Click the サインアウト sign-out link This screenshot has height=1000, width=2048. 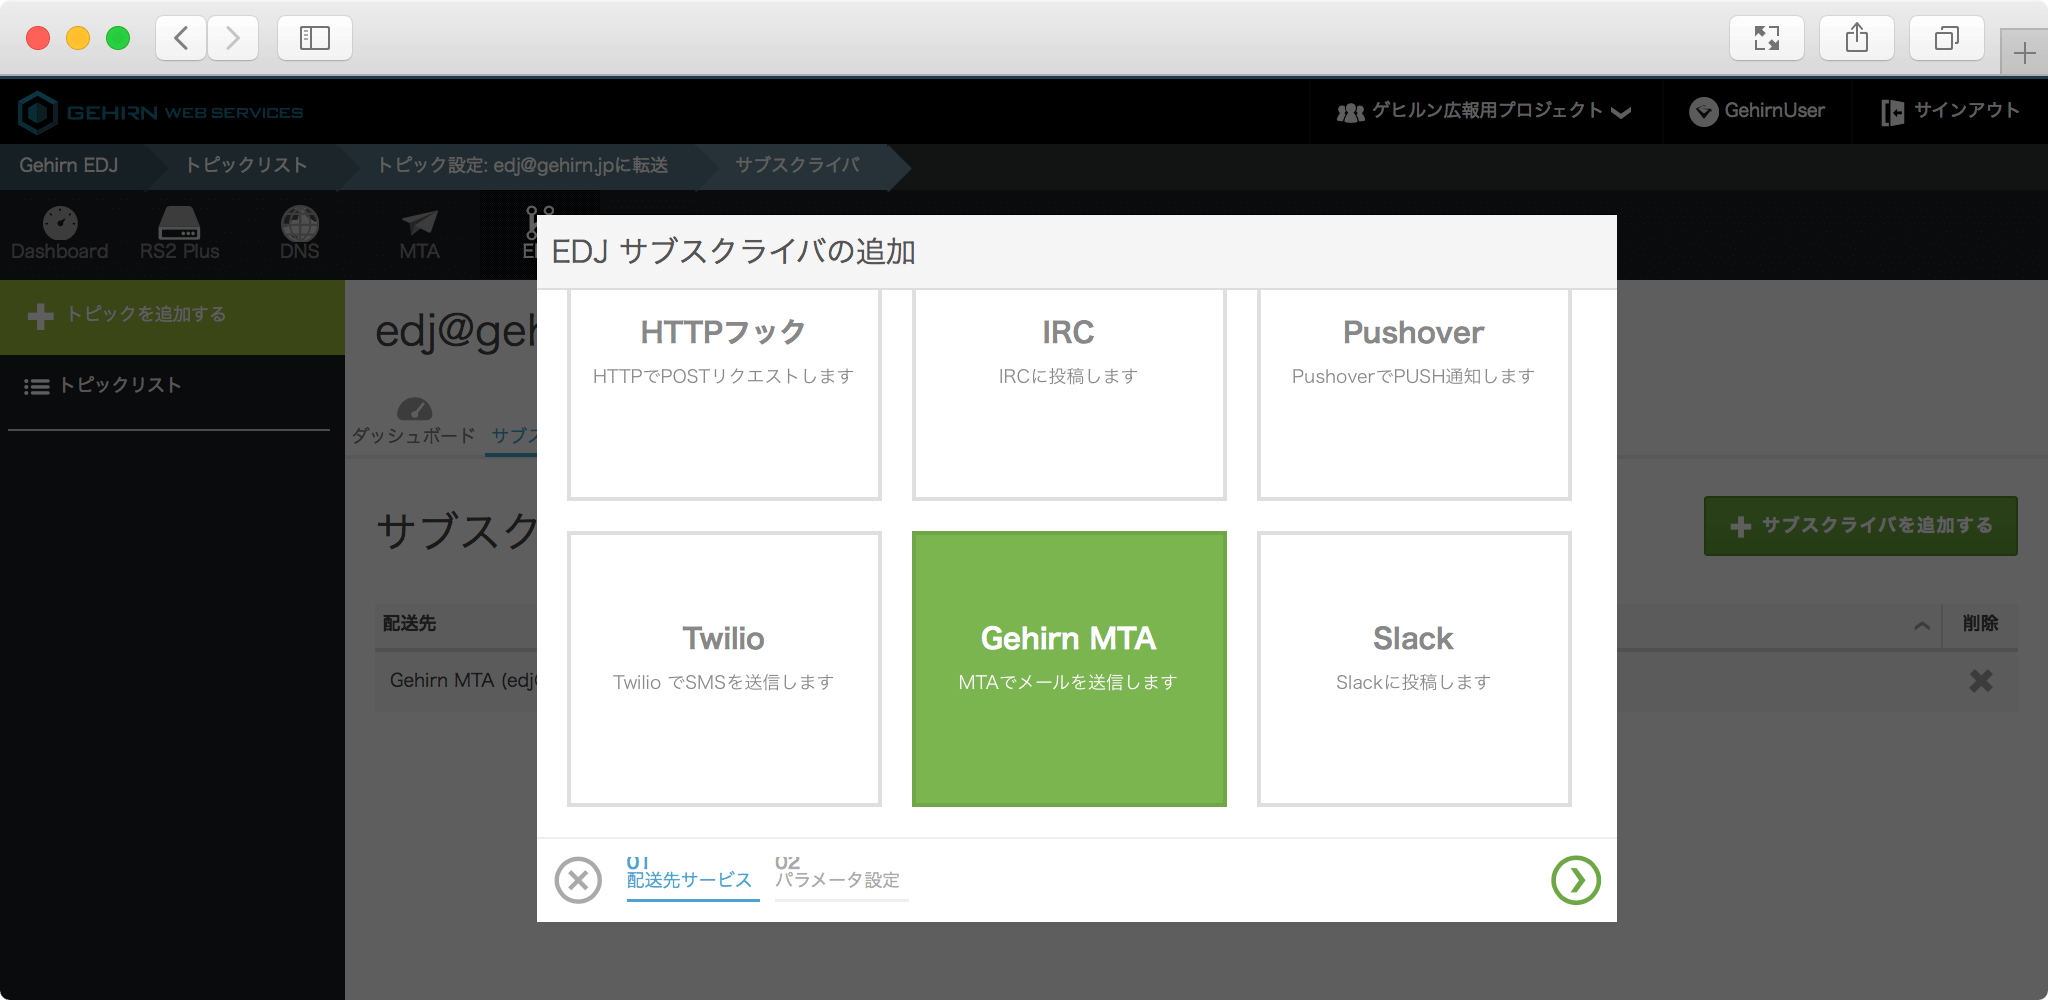pos(1950,111)
